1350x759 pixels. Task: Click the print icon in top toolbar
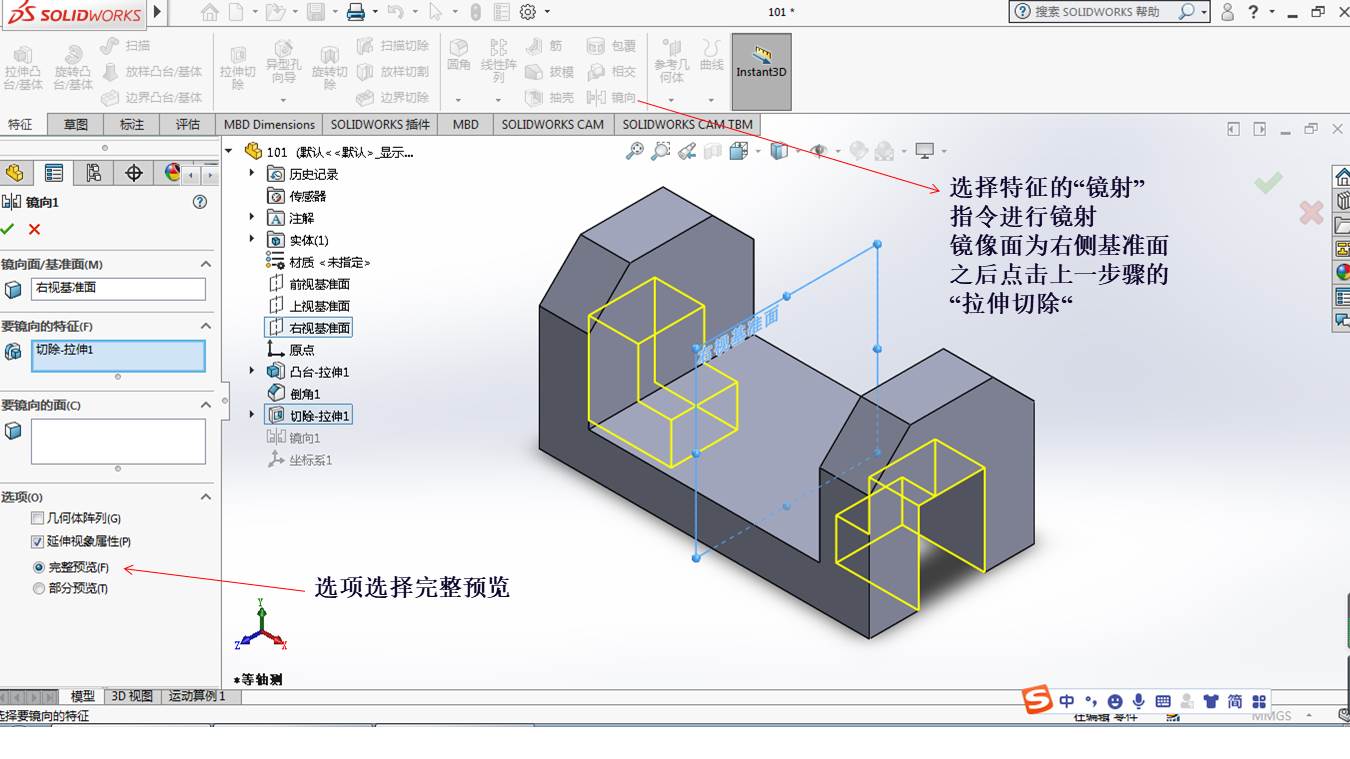coord(356,12)
